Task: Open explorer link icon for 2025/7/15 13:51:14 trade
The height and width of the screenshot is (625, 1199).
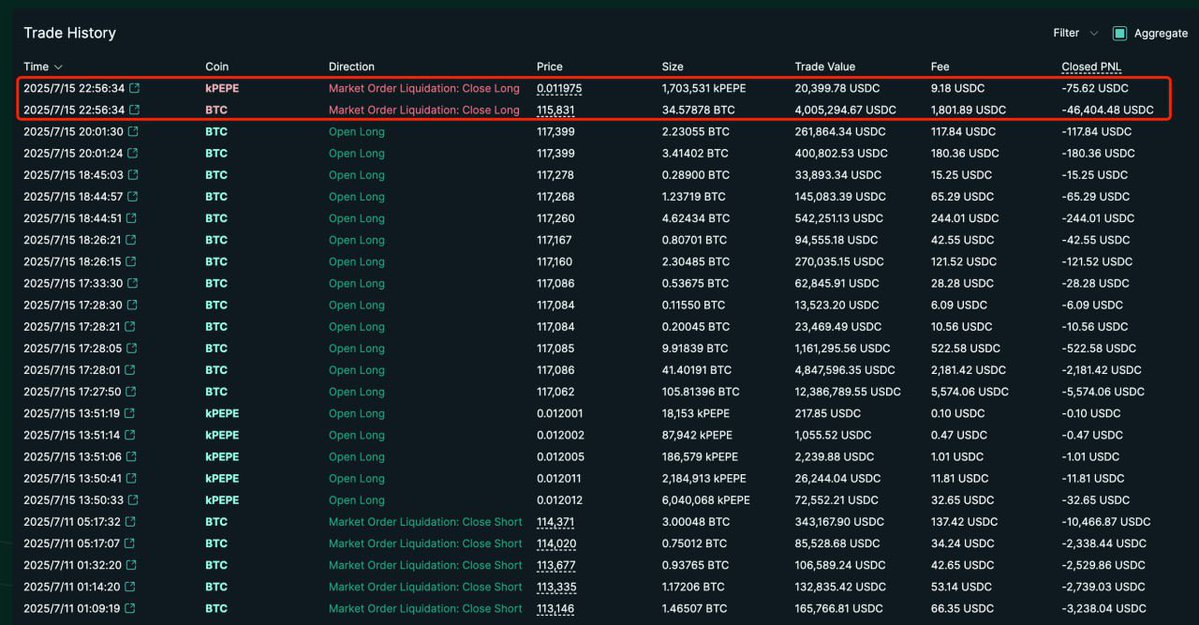Action: (130, 435)
